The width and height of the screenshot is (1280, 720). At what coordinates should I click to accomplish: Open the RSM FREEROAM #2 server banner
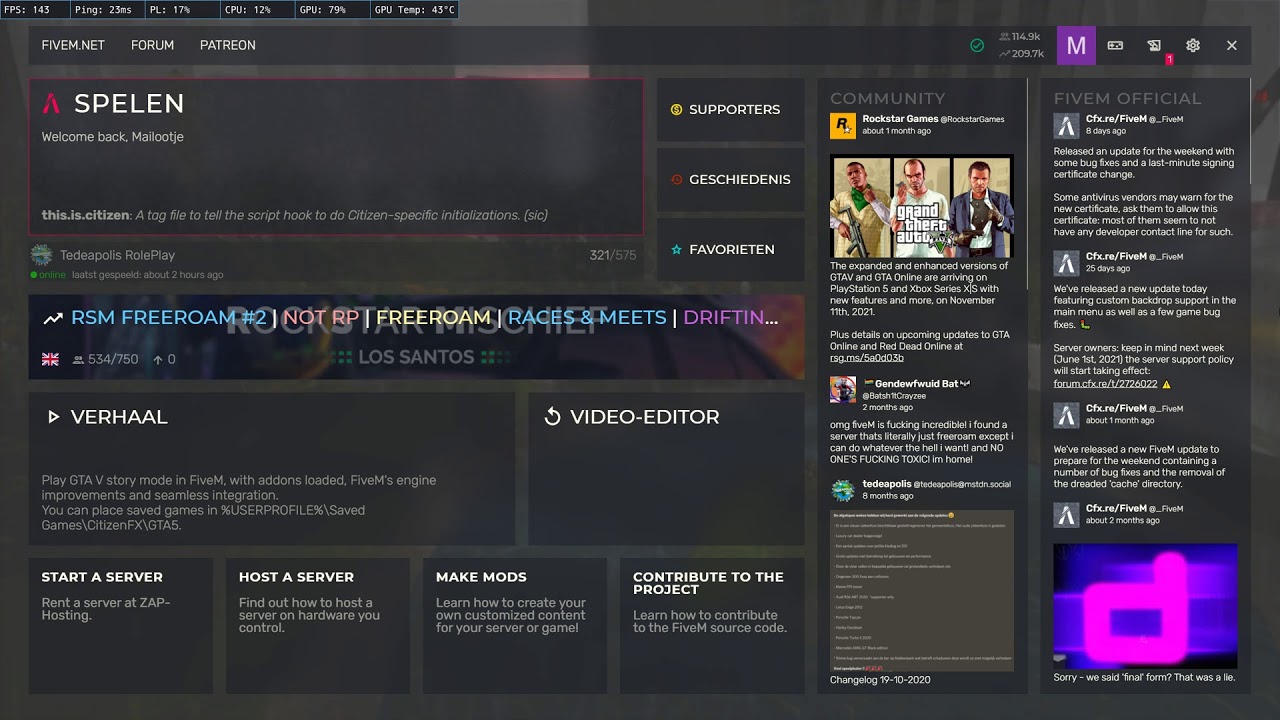coord(416,337)
